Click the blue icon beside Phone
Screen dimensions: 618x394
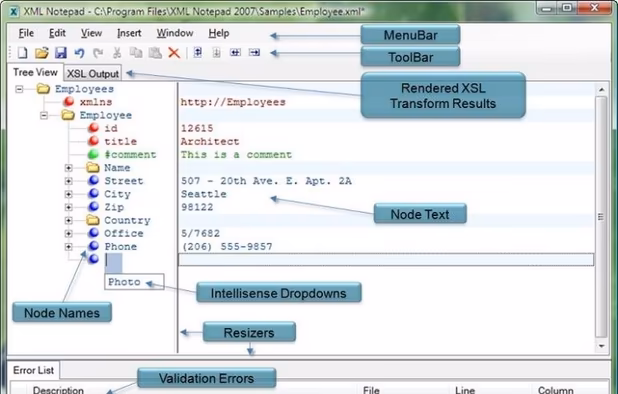click(93, 246)
